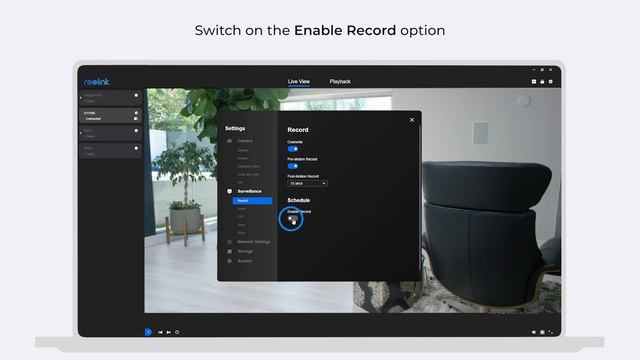Click the circular refresh icon in the bottom toolbar
The width and height of the screenshot is (640, 360).
[177, 332]
